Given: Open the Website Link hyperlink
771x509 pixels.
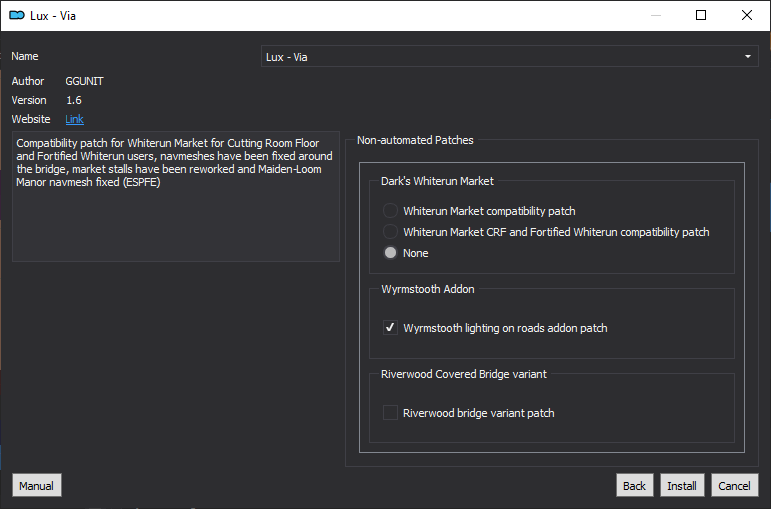Looking at the screenshot, I should 74,119.
